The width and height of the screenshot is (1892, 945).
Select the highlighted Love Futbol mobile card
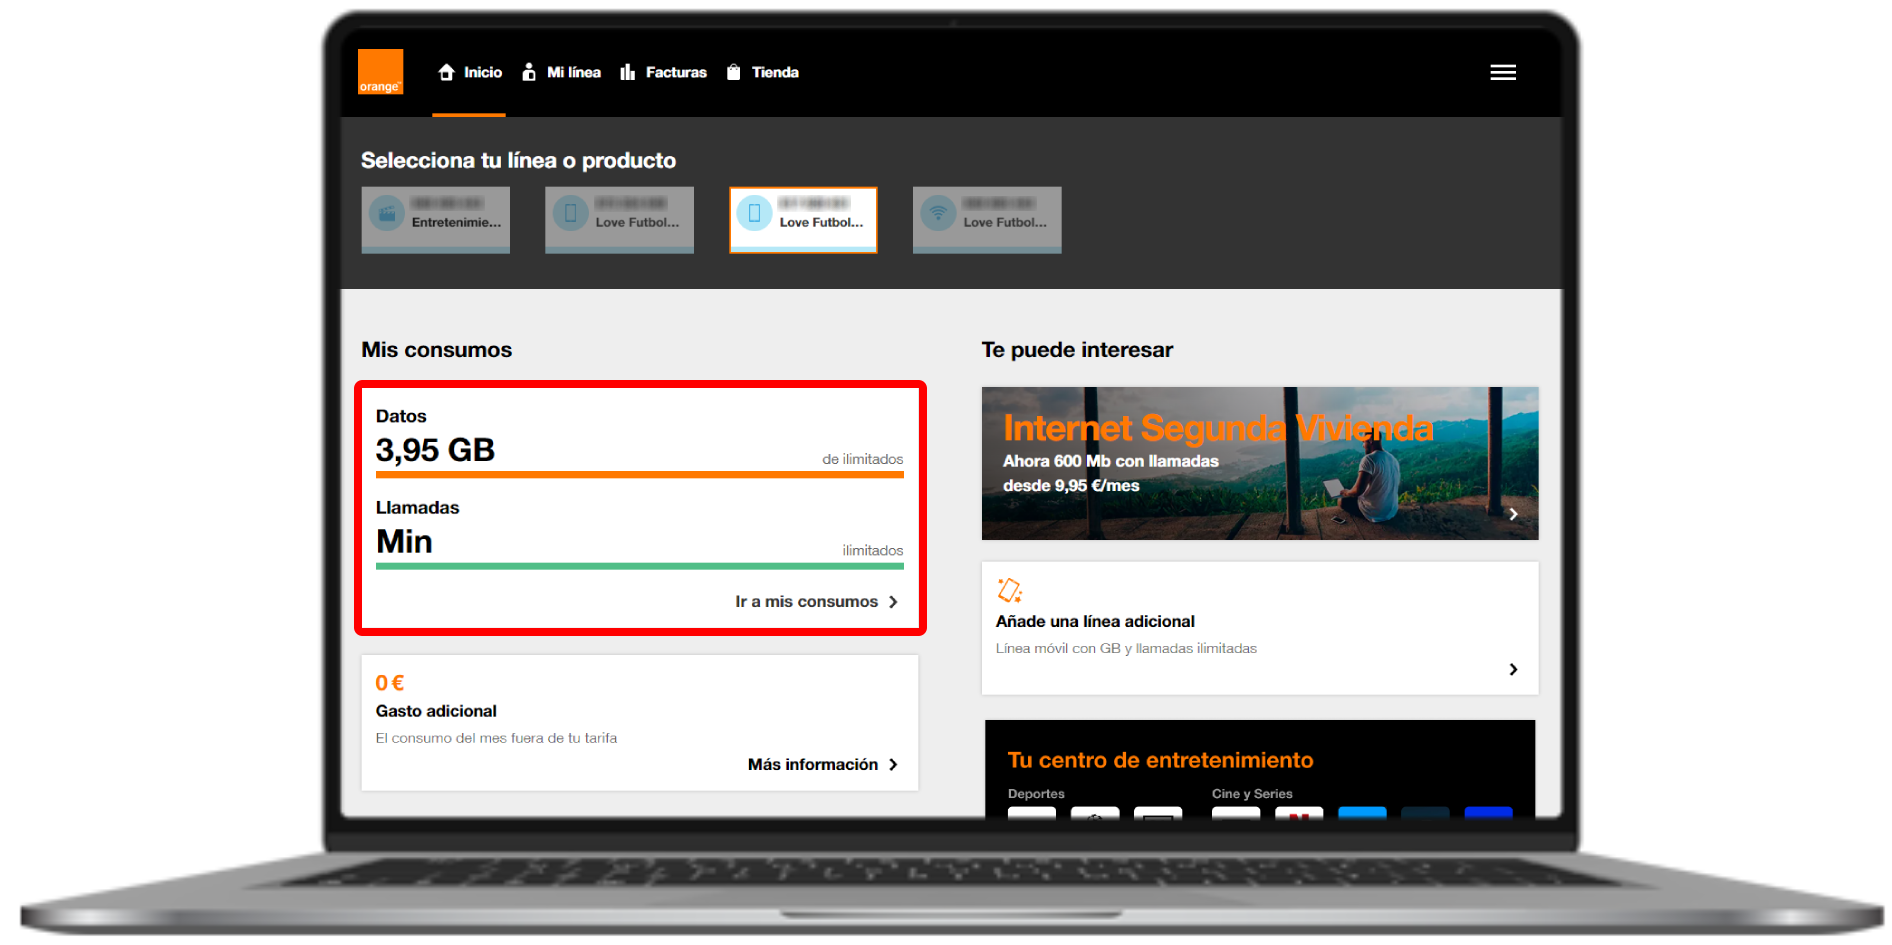pyautogui.click(x=803, y=219)
